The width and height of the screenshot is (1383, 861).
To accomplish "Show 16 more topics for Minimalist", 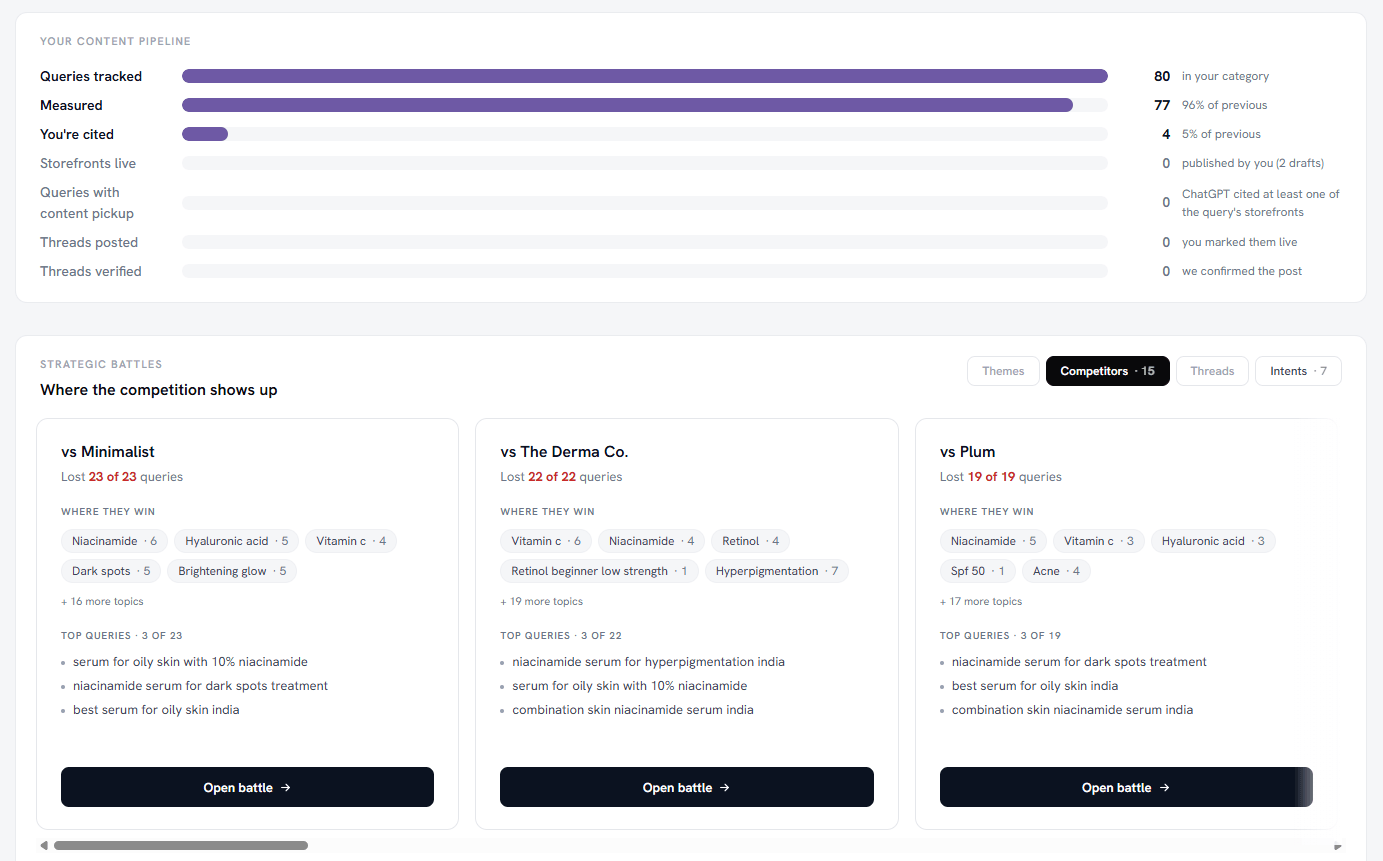I will (x=102, y=602).
